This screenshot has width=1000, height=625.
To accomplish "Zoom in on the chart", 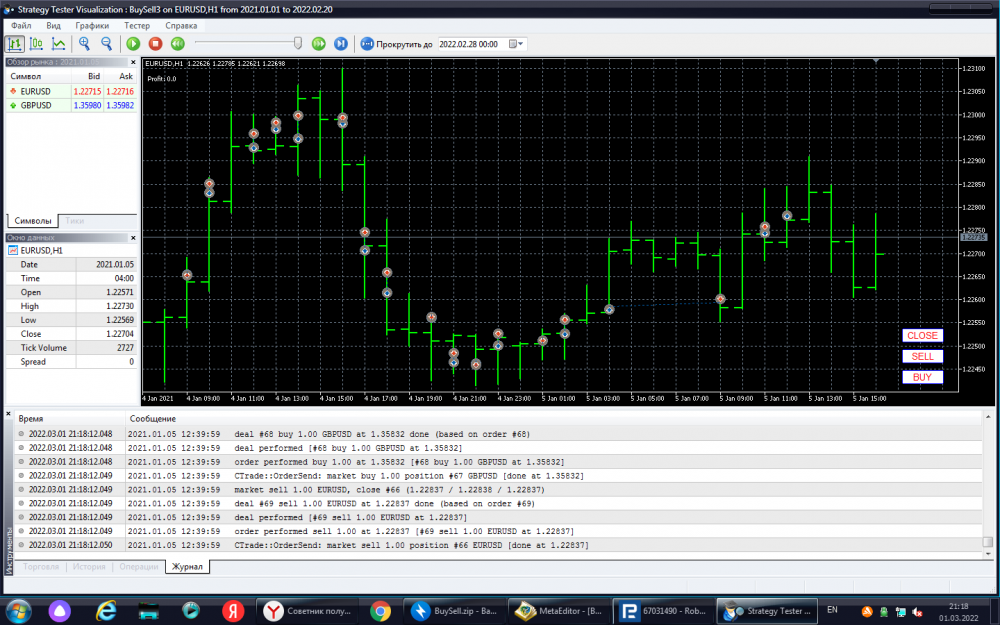I will click(x=84, y=44).
